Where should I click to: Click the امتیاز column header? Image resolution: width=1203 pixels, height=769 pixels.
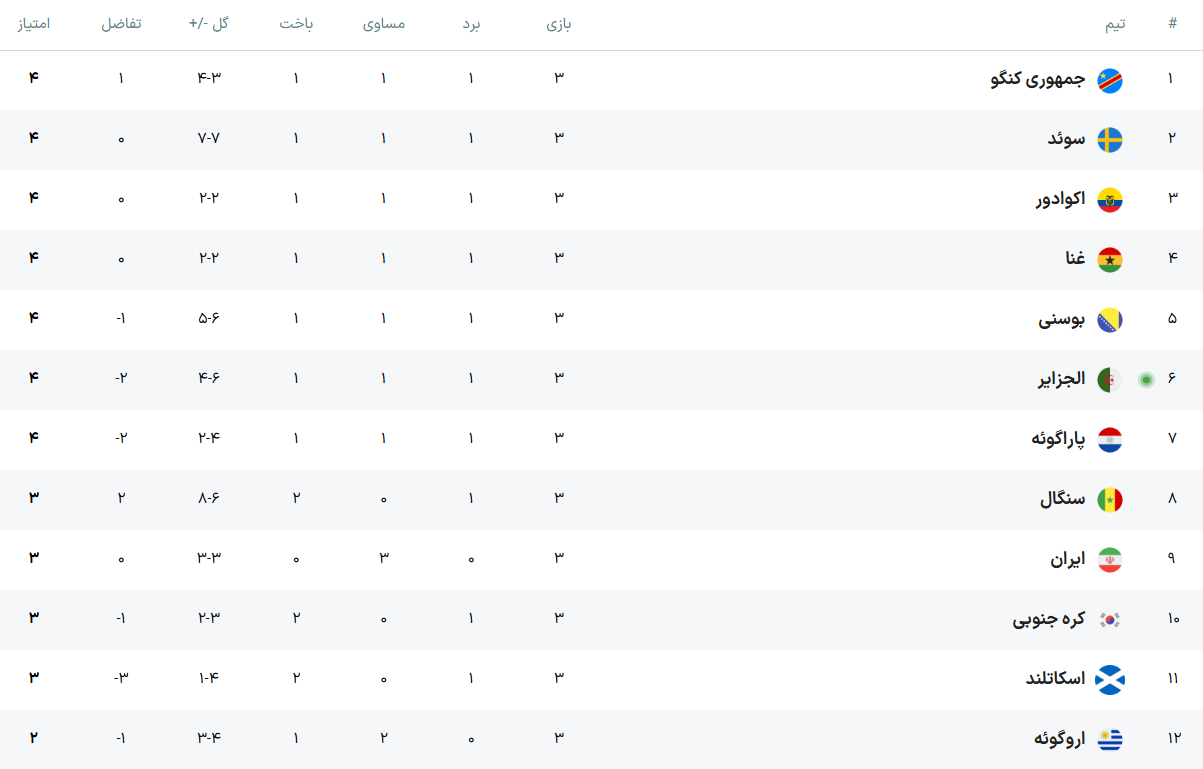click(34, 24)
